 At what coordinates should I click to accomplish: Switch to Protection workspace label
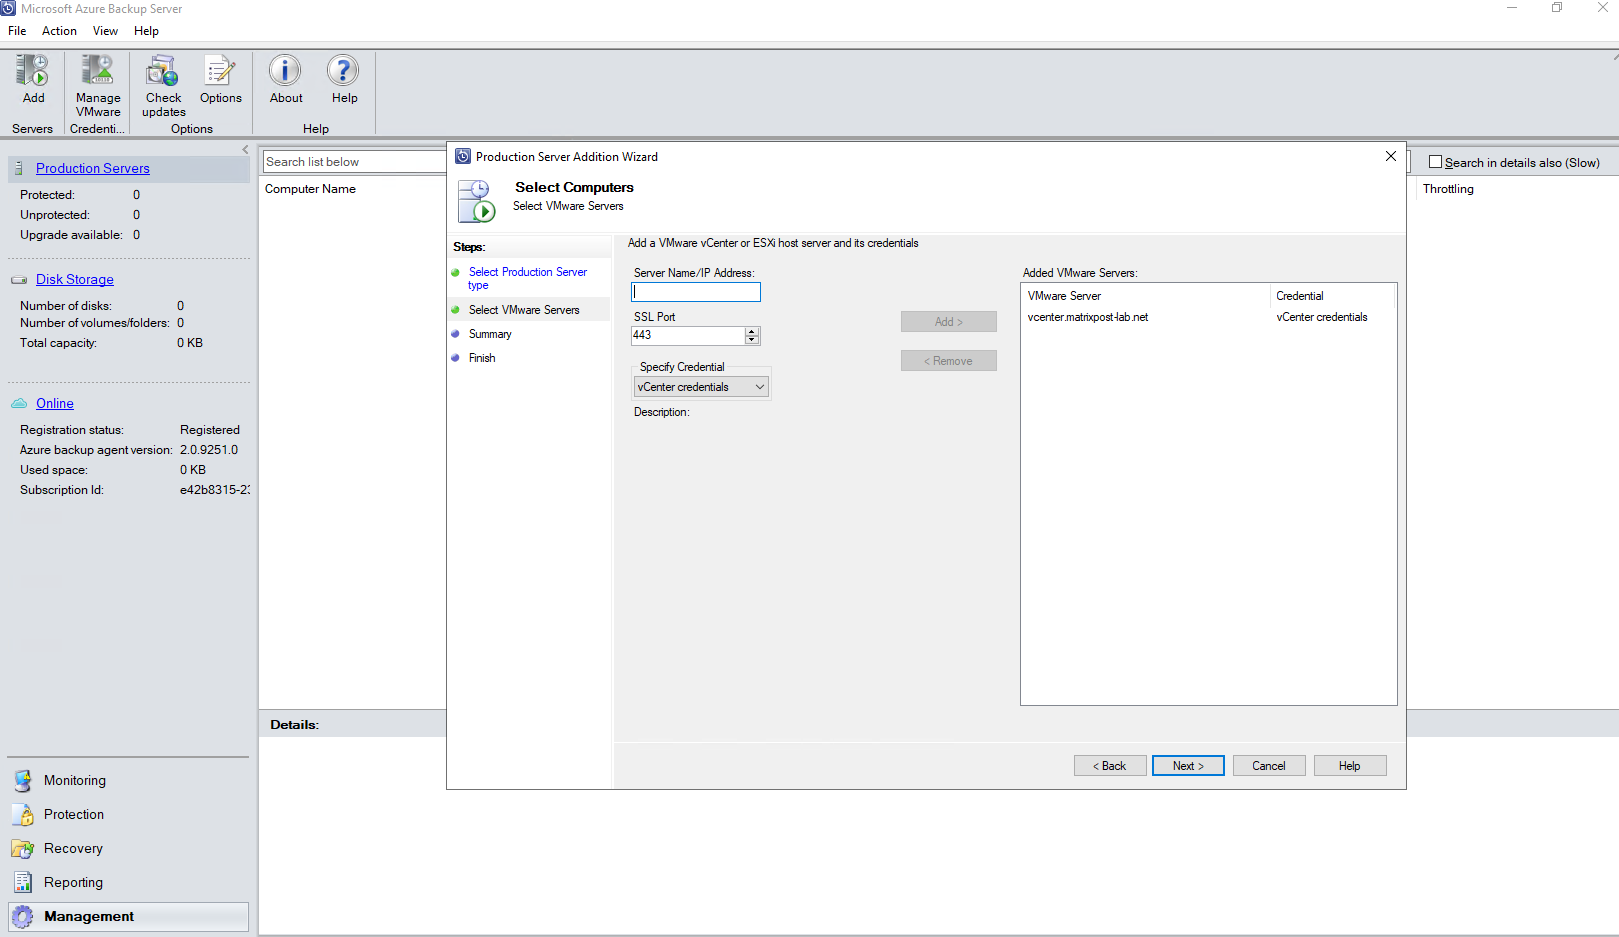74,815
